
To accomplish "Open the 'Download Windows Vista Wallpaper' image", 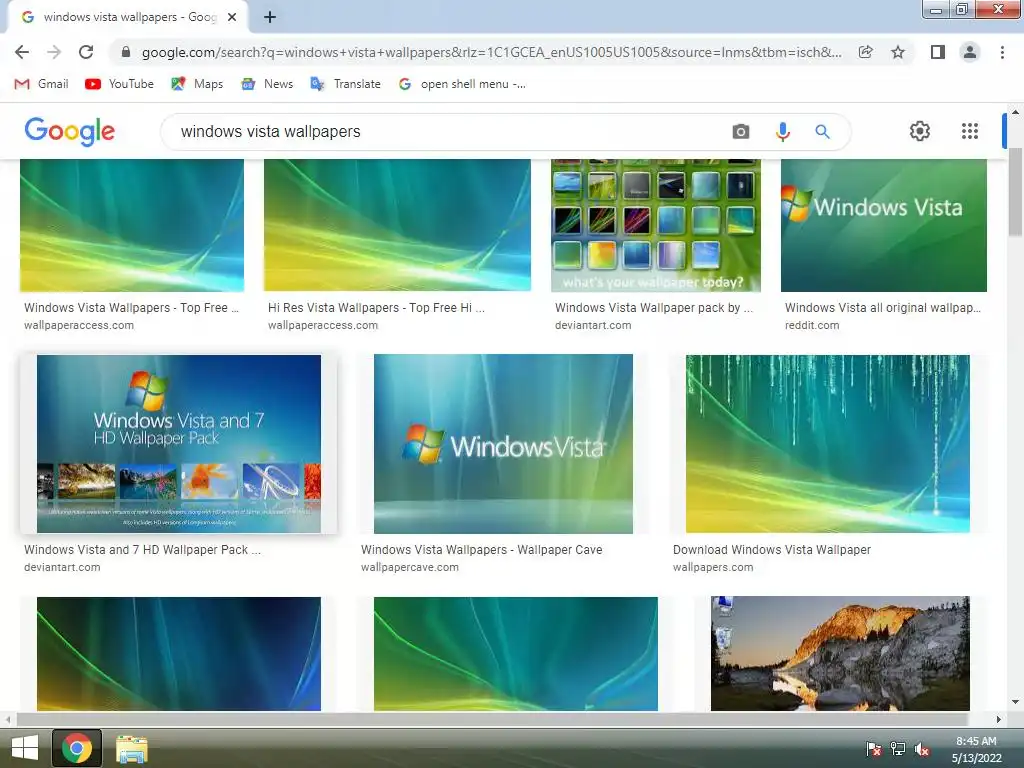I will coord(827,444).
